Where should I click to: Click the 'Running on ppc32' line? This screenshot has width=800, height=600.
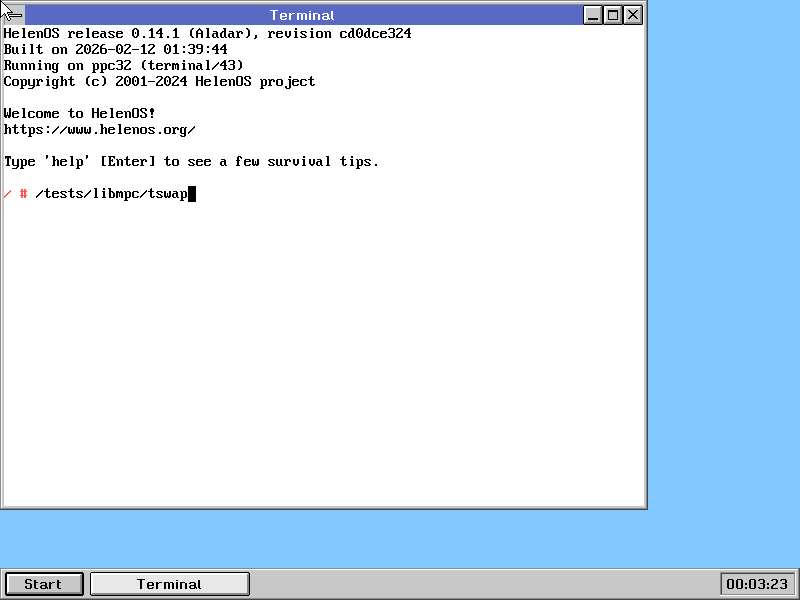(x=123, y=66)
